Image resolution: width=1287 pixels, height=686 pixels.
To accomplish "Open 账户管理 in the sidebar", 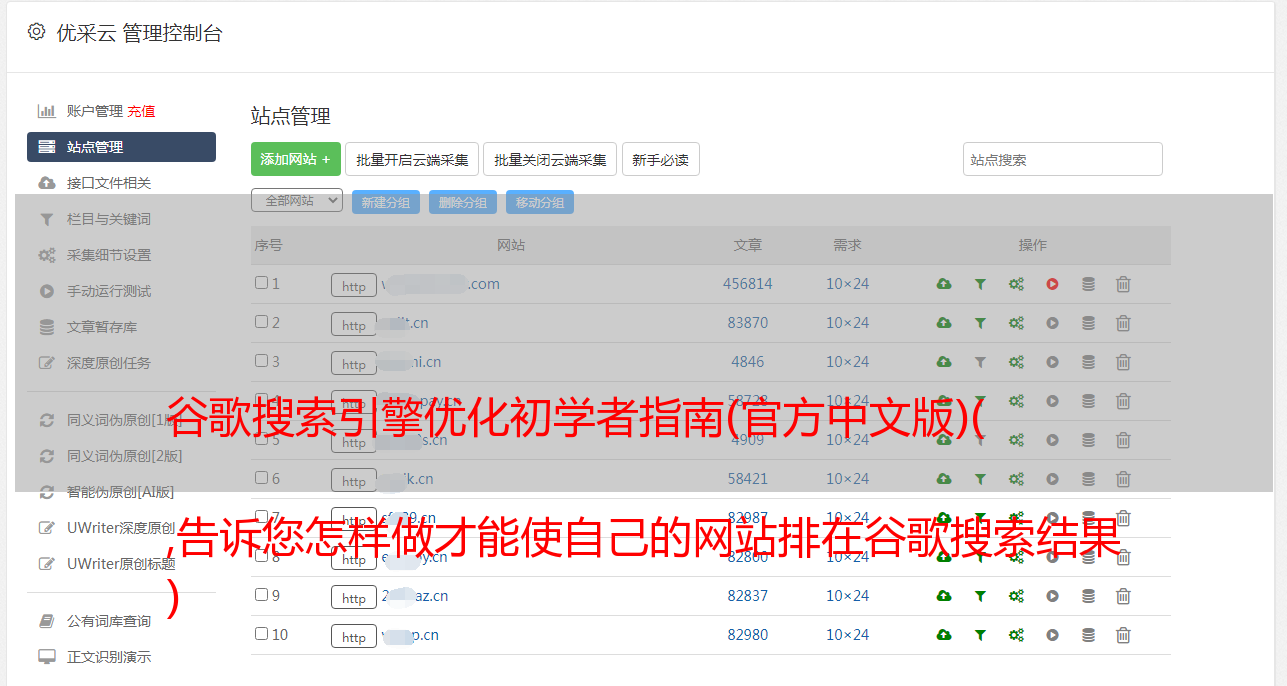I will click(95, 111).
